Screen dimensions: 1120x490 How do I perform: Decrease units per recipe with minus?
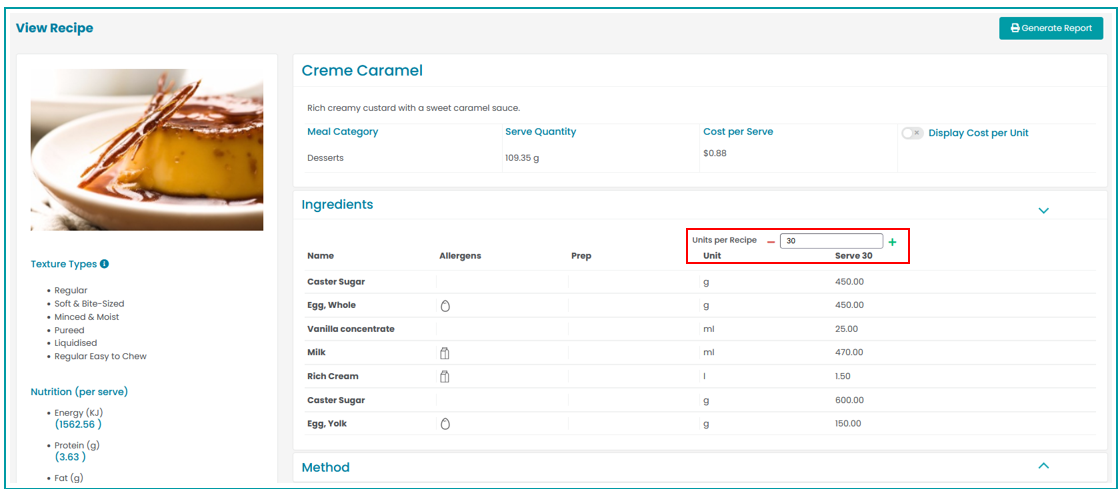point(771,242)
